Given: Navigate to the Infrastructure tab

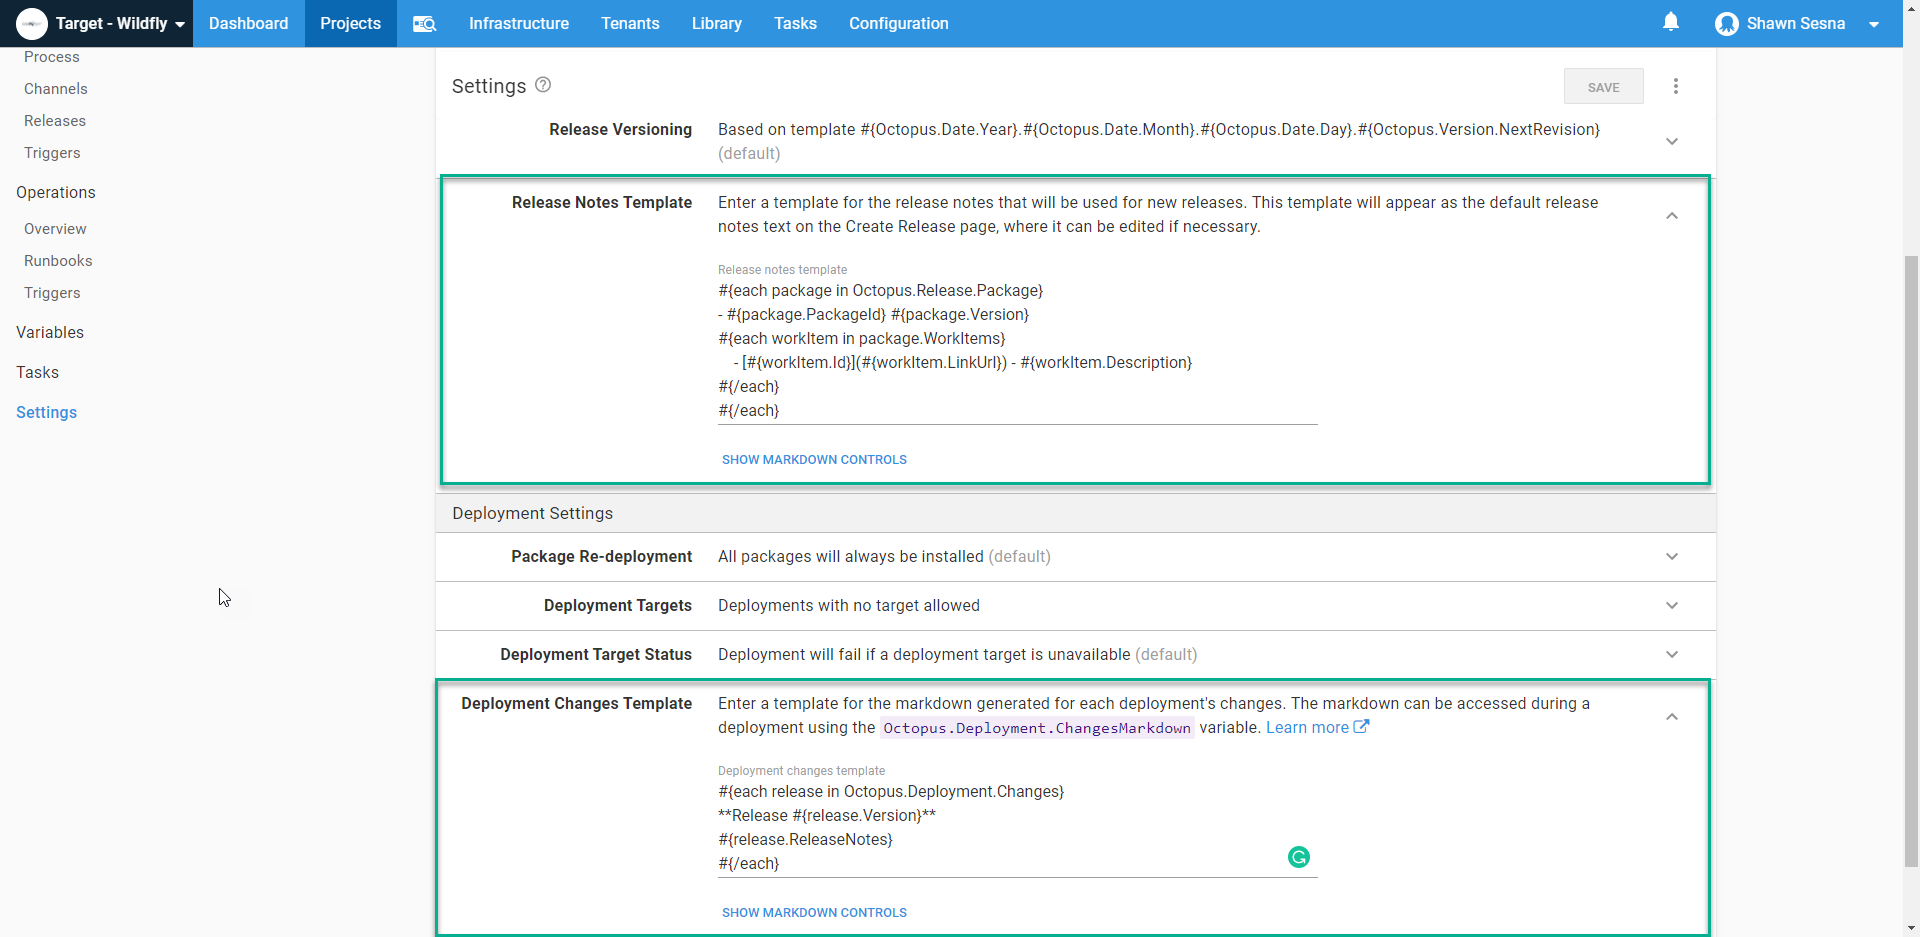Looking at the screenshot, I should pyautogui.click(x=518, y=23).
